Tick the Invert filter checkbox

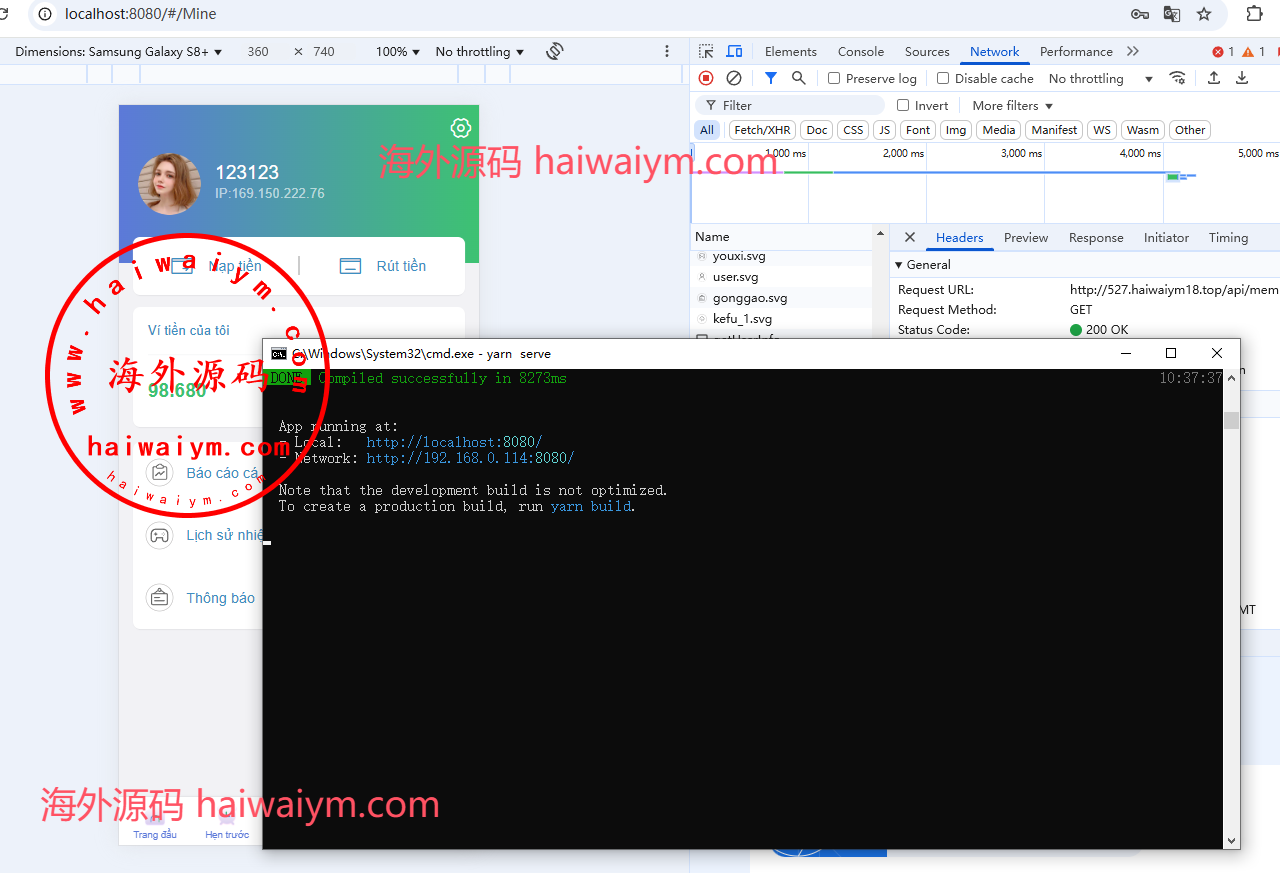(x=903, y=106)
